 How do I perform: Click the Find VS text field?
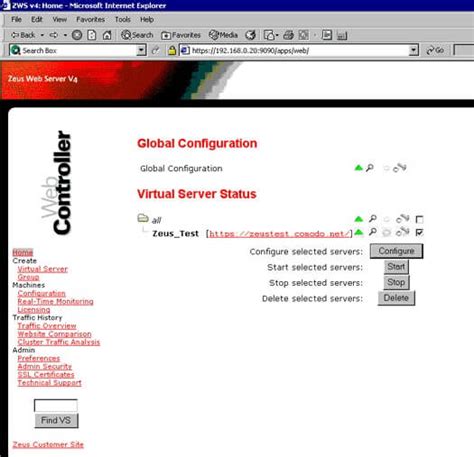pyautogui.click(x=56, y=405)
